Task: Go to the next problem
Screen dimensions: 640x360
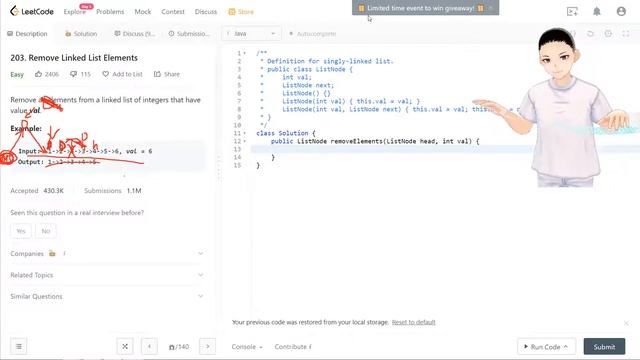Action: click(207, 347)
